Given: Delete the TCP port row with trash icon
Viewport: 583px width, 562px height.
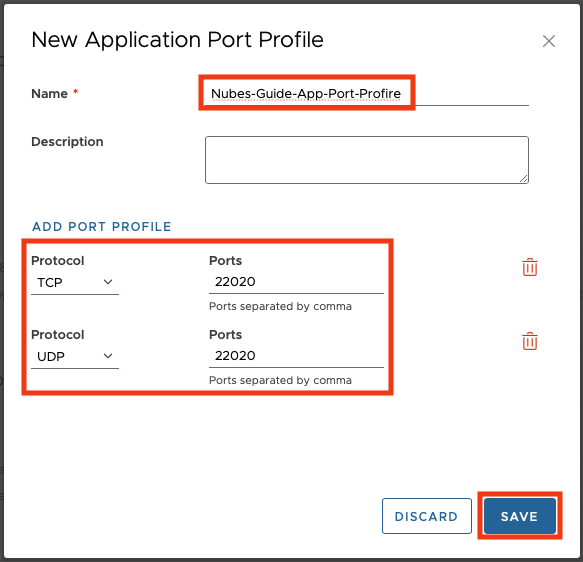Looking at the screenshot, I should [x=529, y=267].
